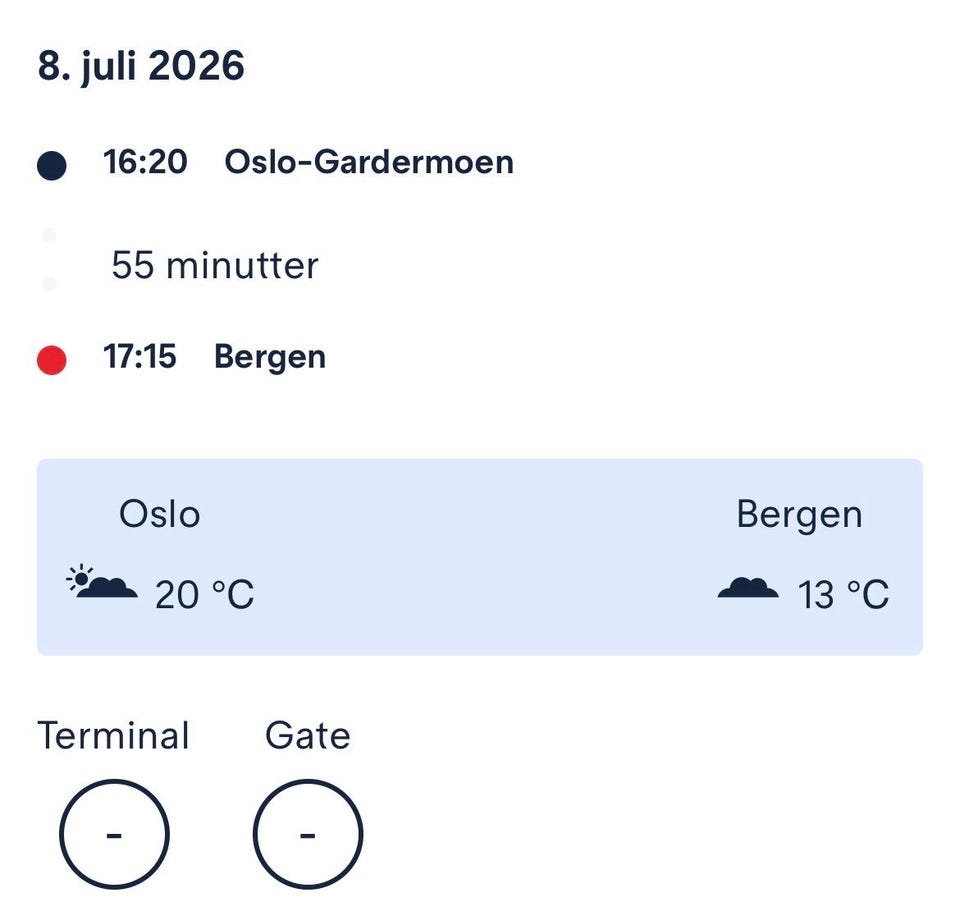Tap the cloudy Bergen weather icon
Viewport: 960px width, 902px height.
point(748,587)
